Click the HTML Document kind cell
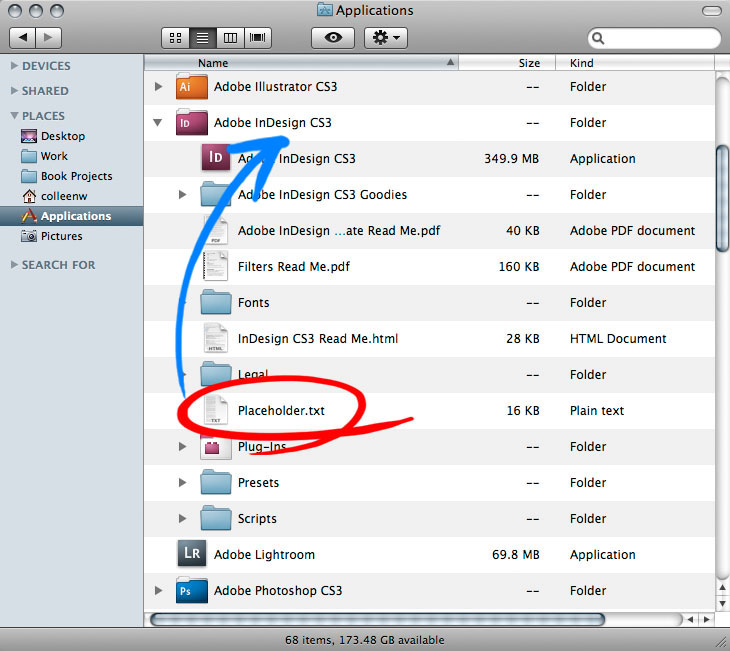The image size is (730, 651). [618, 339]
